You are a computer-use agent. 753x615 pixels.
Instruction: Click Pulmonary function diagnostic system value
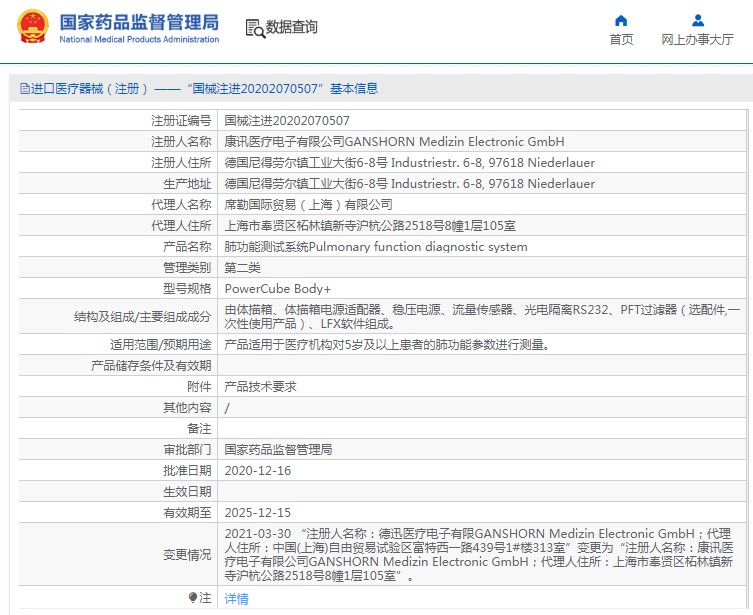pyautogui.click(x=376, y=247)
